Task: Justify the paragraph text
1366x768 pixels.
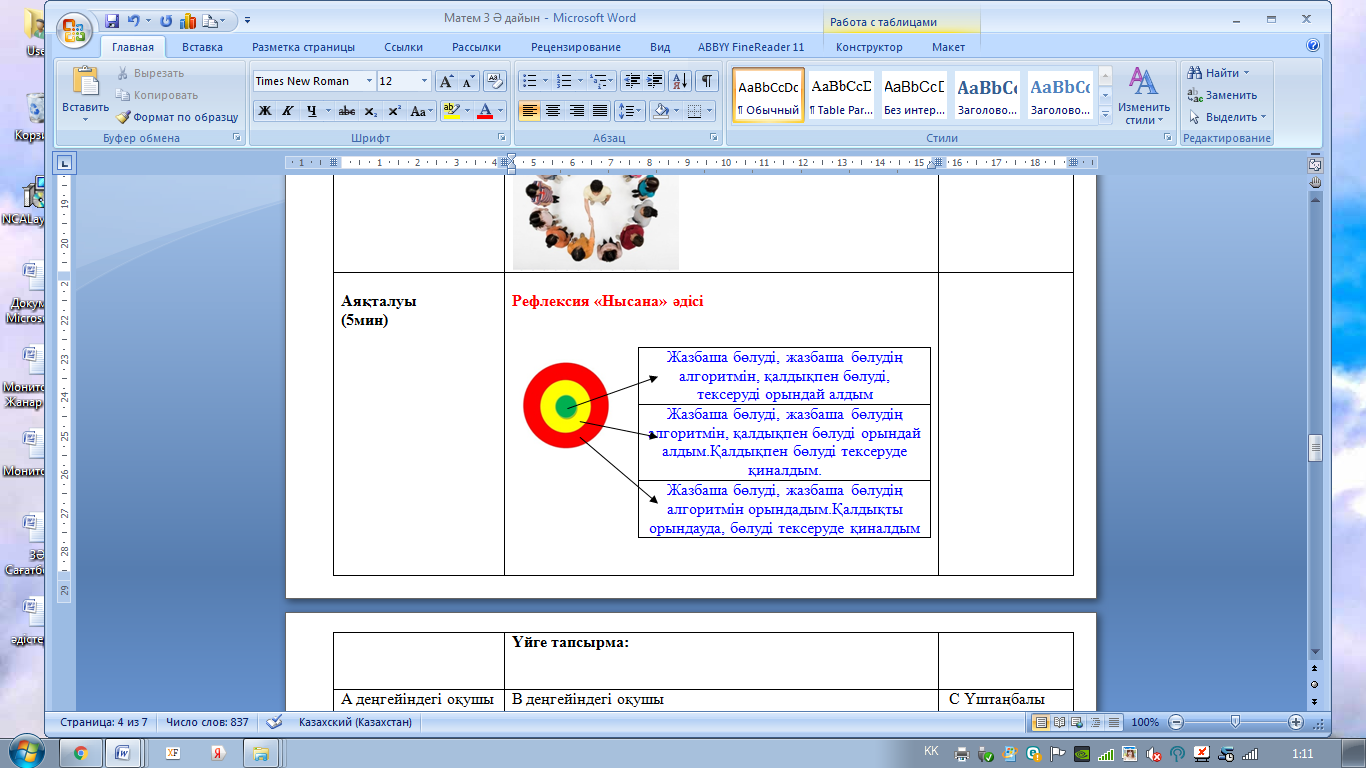Action: 600,110
